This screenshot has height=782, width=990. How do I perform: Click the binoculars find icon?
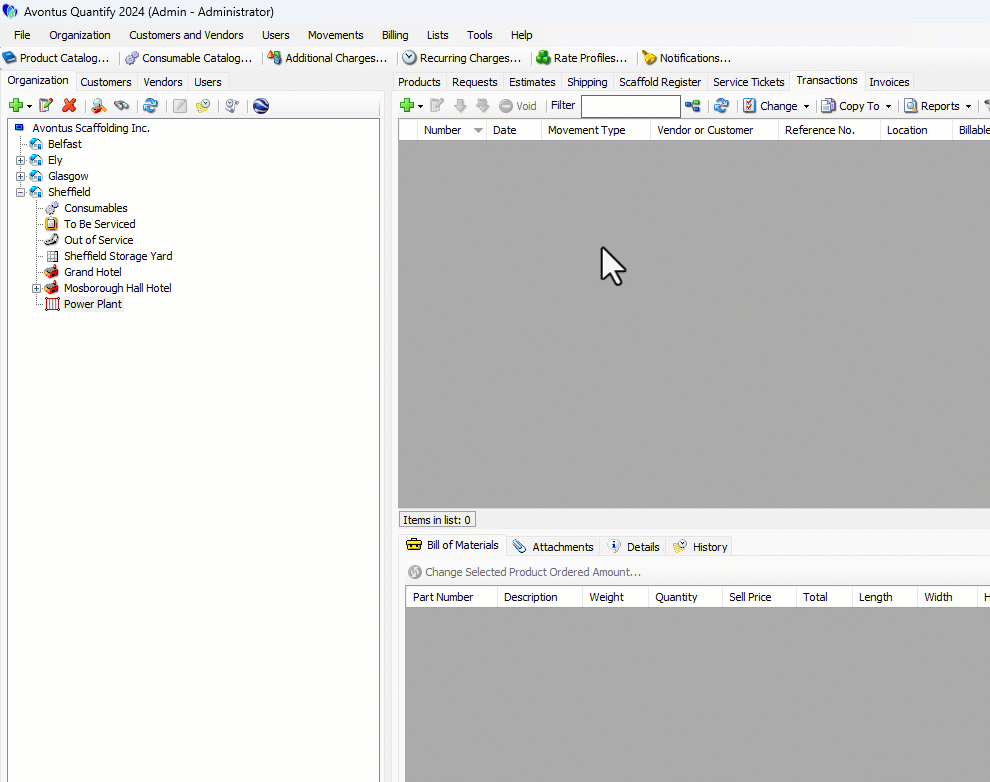coord(122,106)
